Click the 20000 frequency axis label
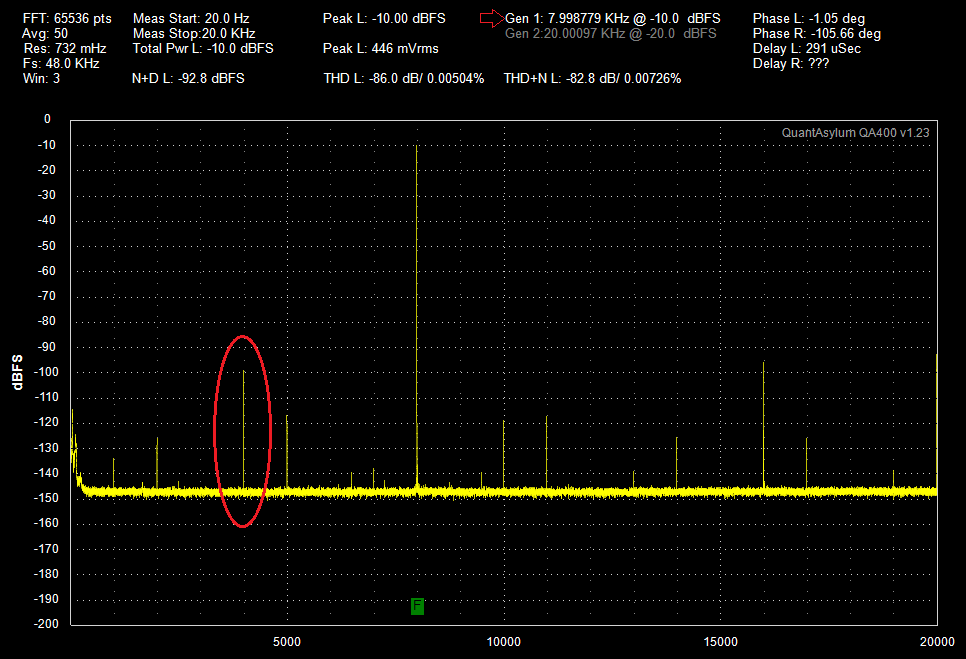 pos(937,641)
